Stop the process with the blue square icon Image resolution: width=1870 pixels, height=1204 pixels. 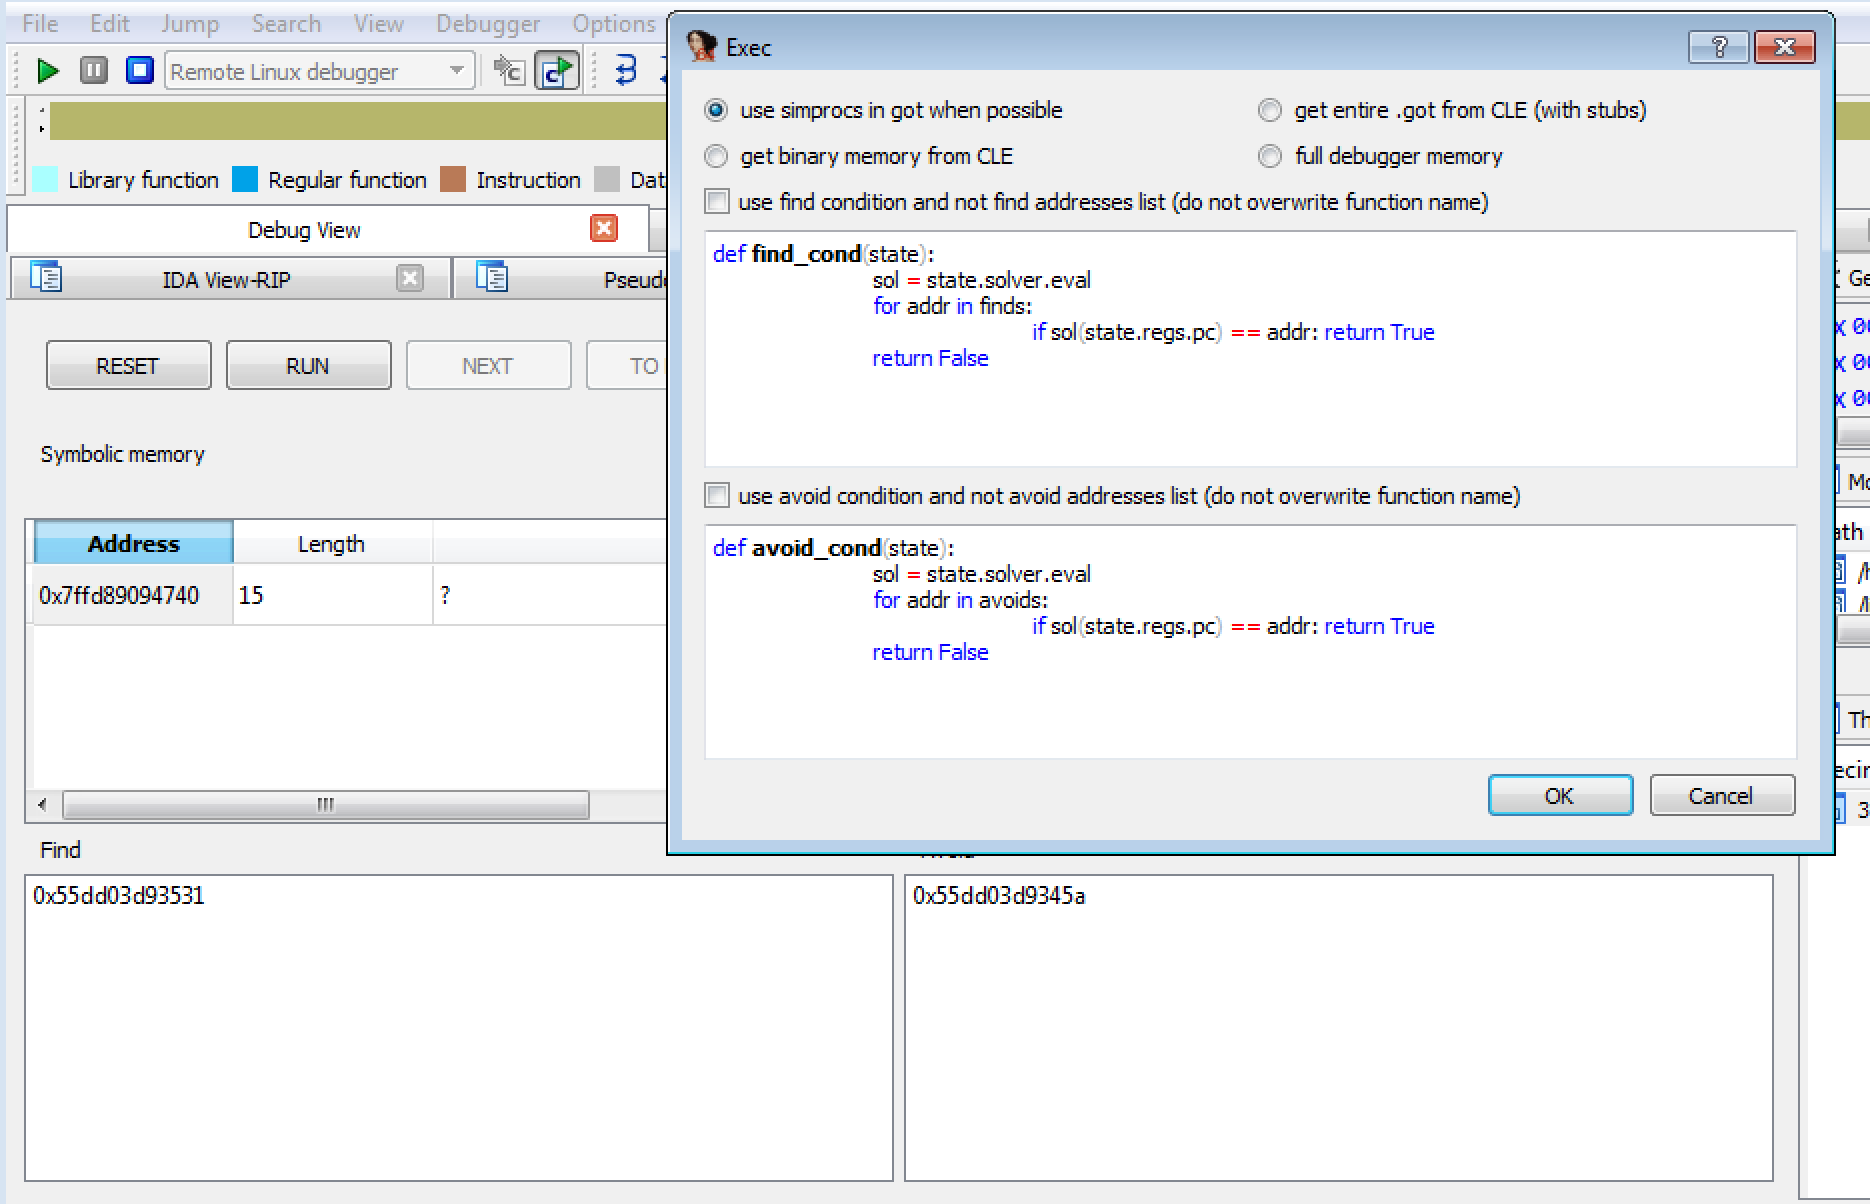click(139, 71)
